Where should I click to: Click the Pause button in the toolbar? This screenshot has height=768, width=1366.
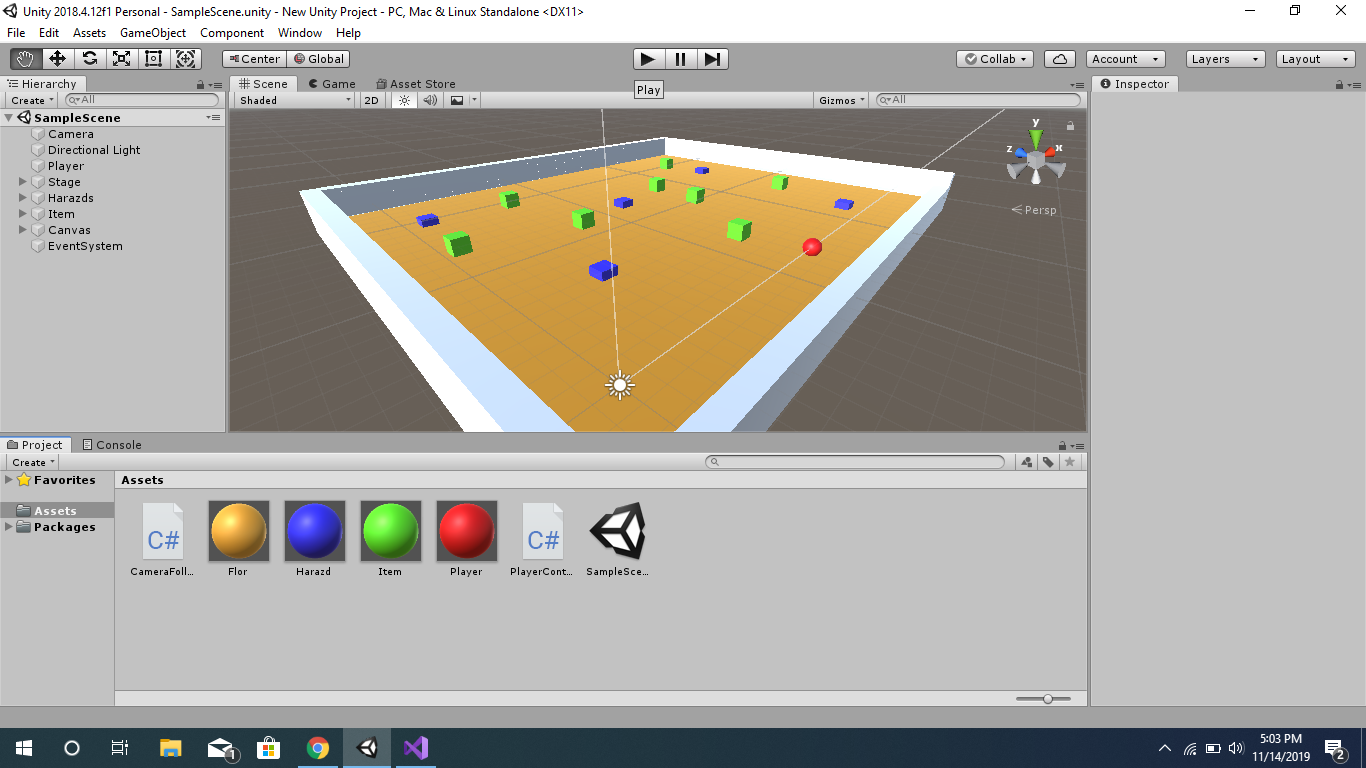(679, 59)
